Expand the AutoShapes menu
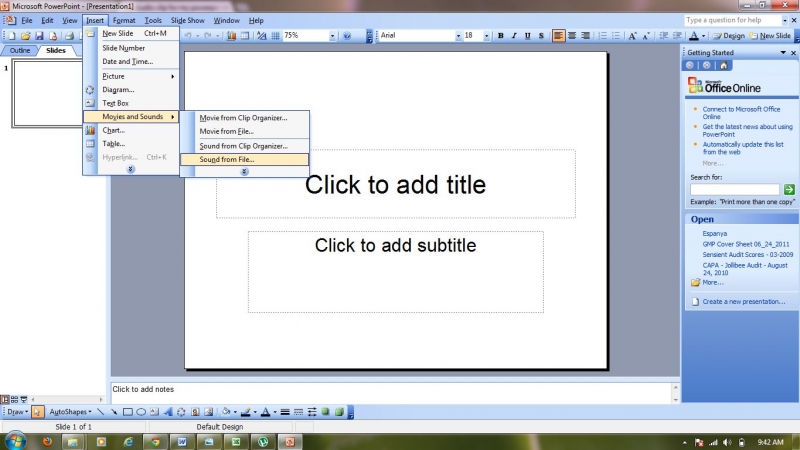This screenshot has height=450, width=800. click(71, 411)
